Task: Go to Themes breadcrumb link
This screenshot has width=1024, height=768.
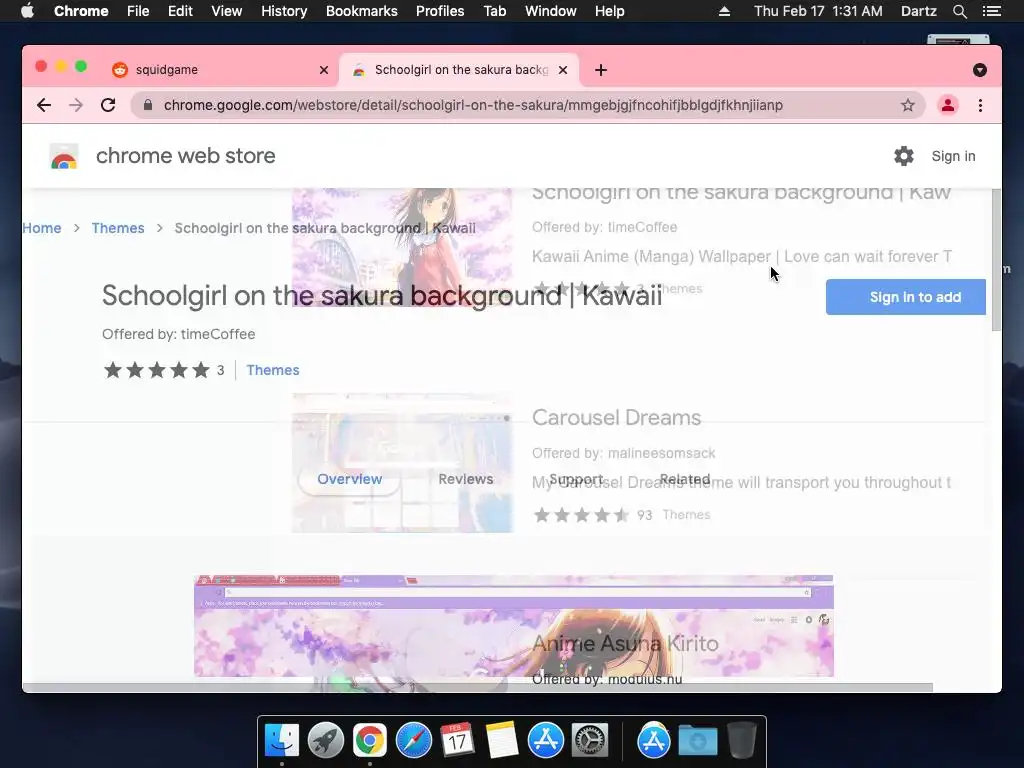Action: point(118,228)
